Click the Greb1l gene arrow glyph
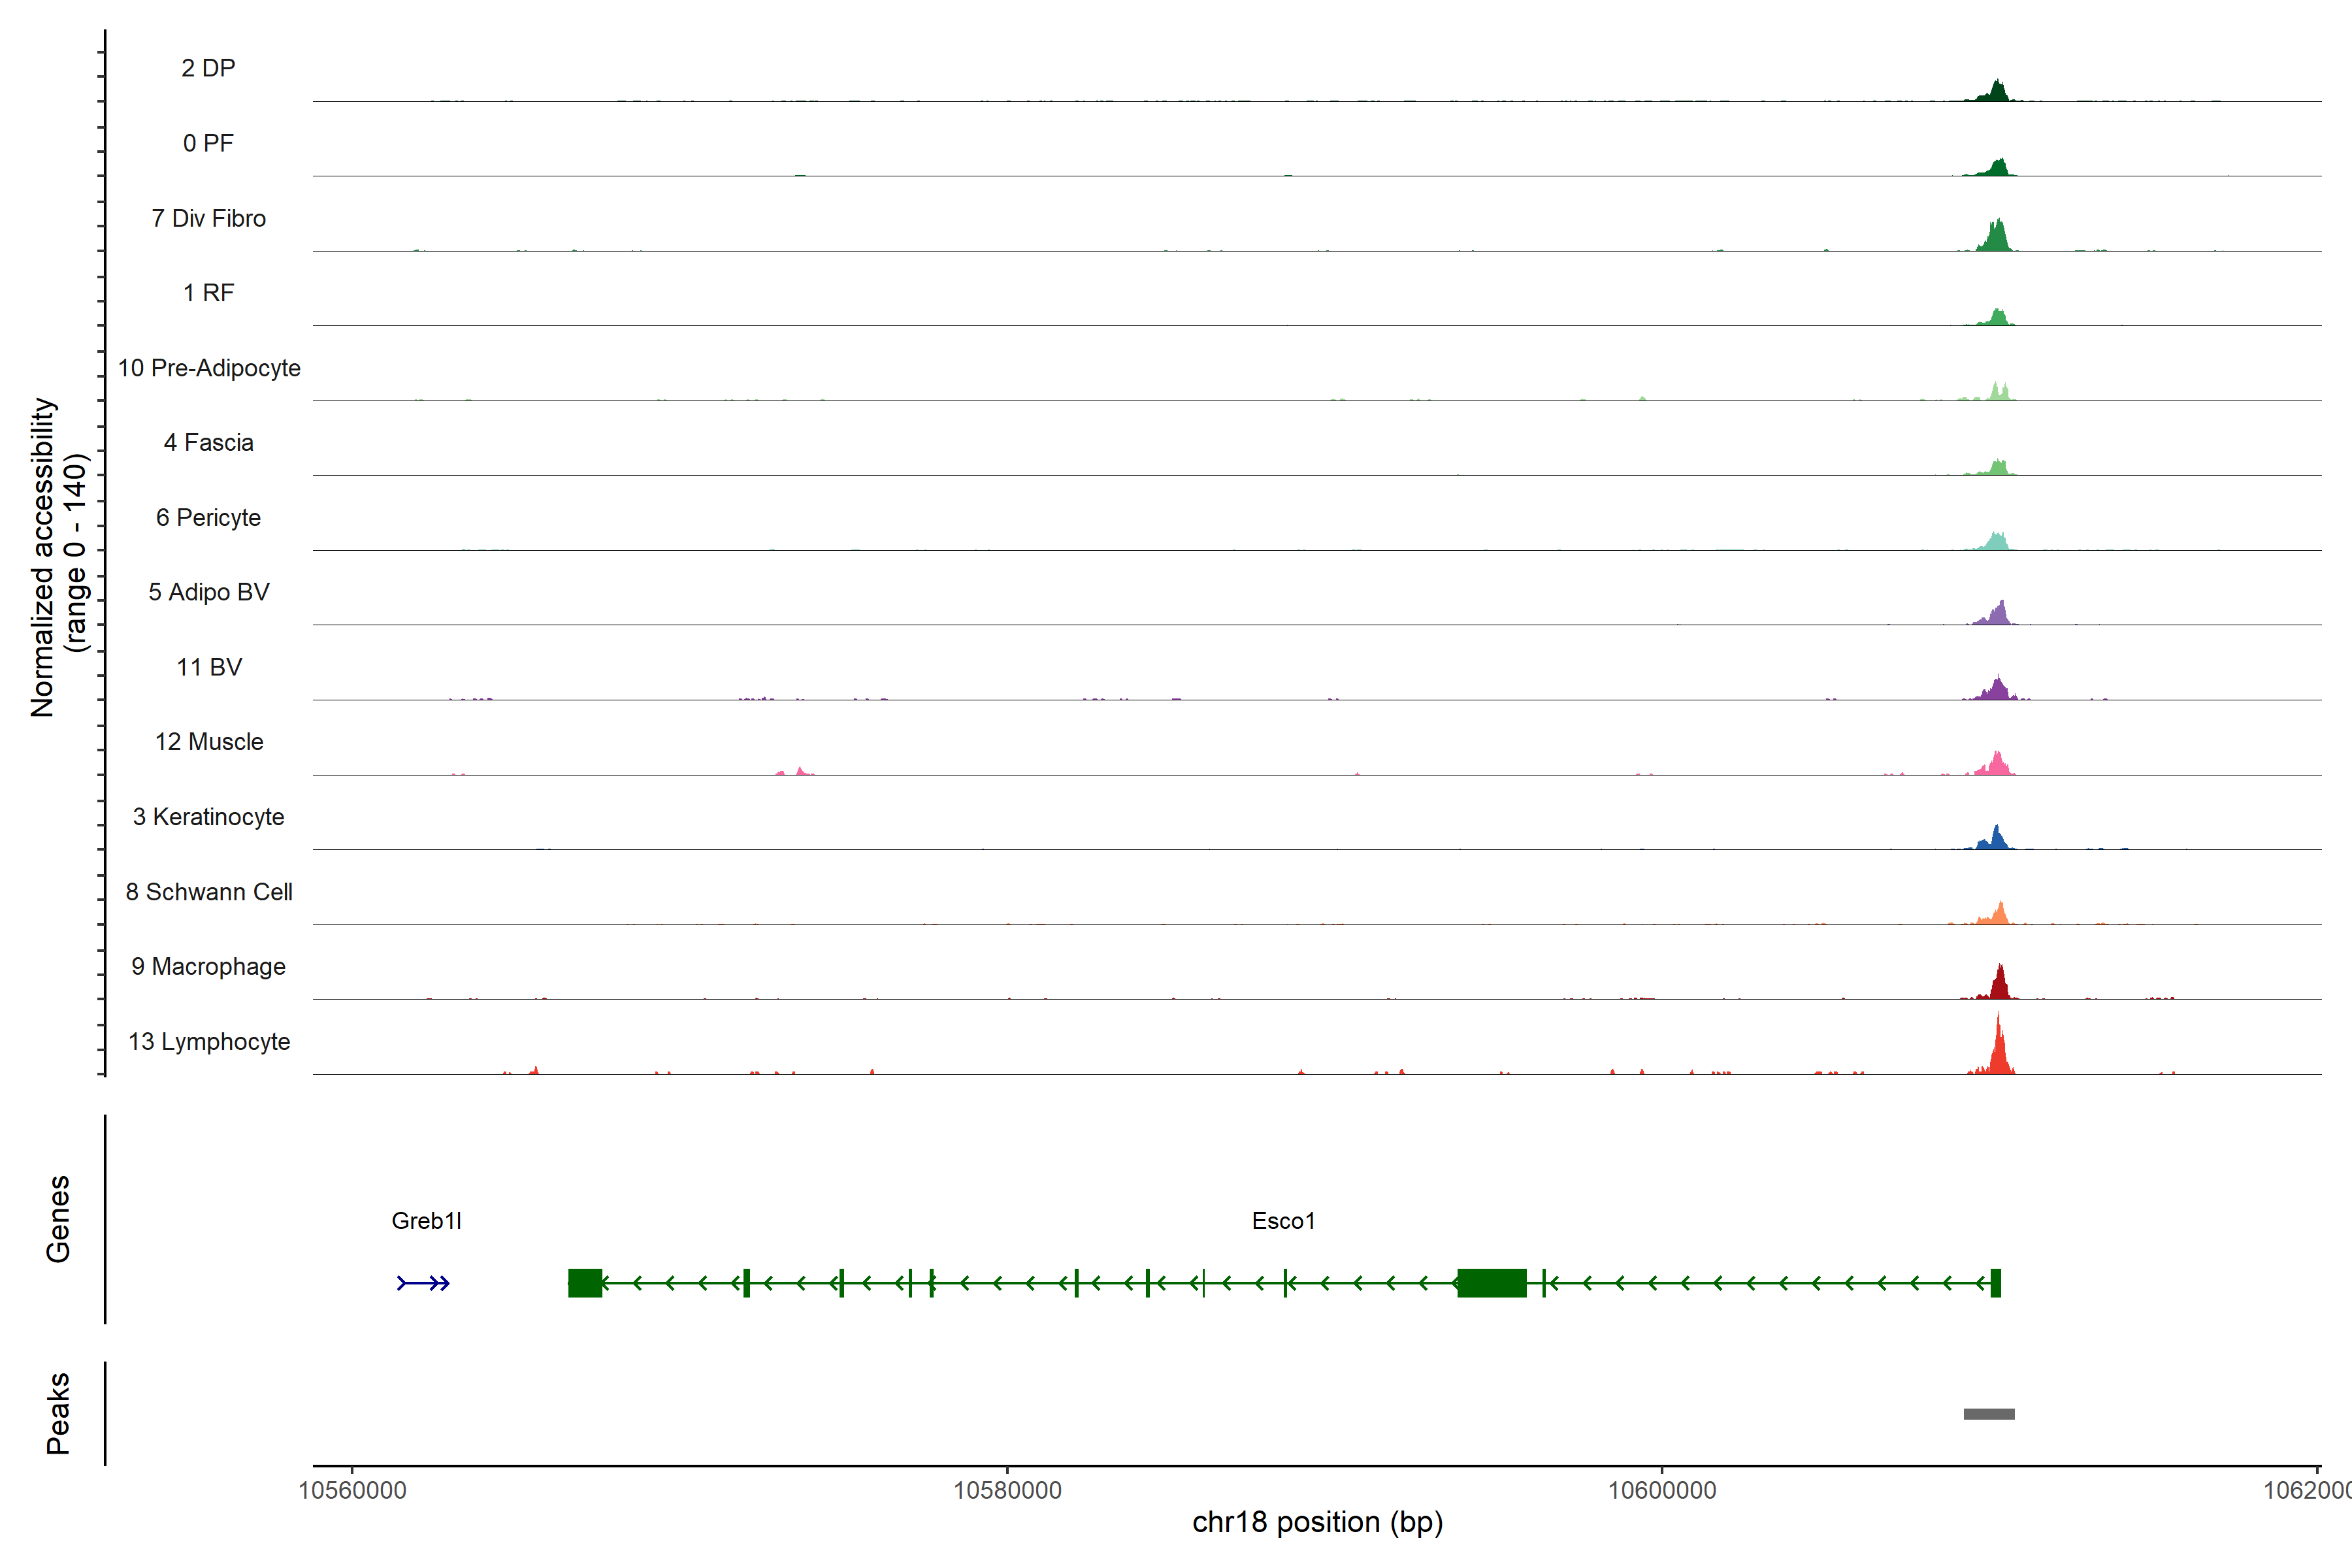 (423, 1283)
